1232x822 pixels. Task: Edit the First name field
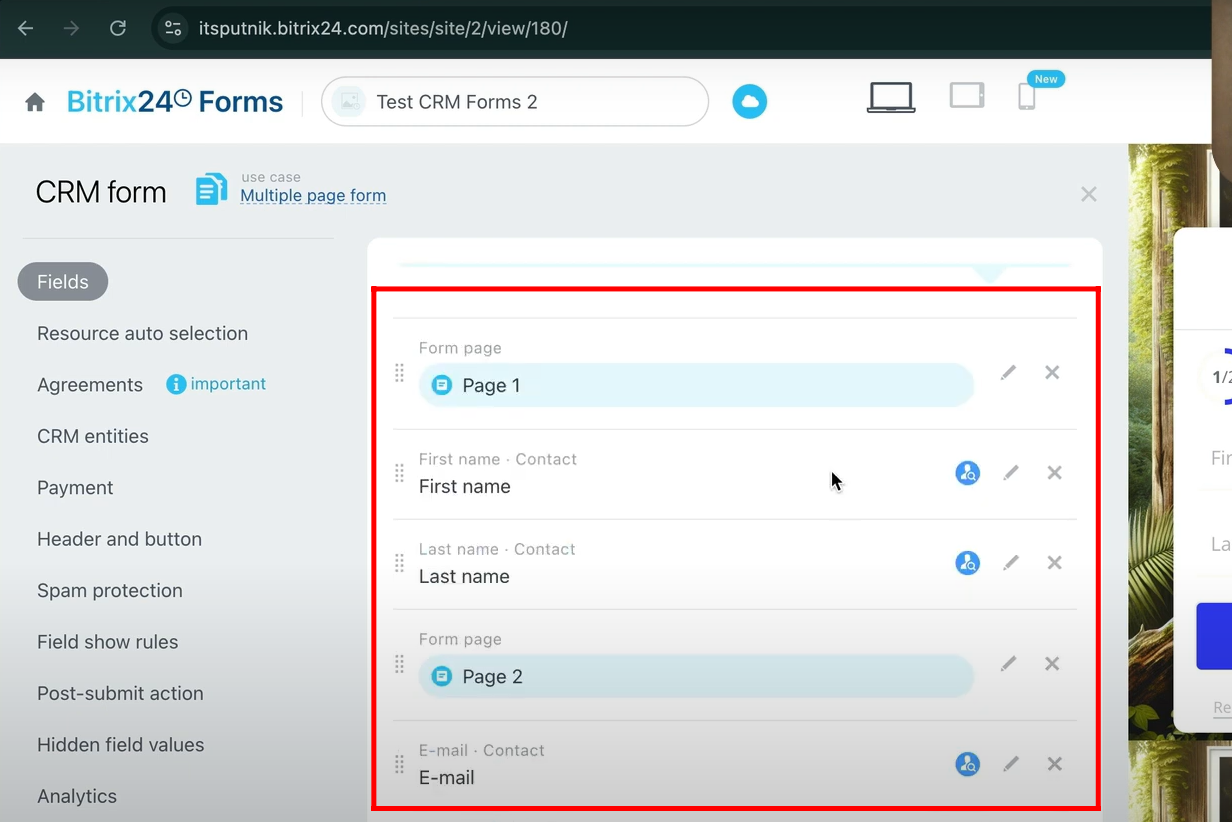[x=1011, y=472]
